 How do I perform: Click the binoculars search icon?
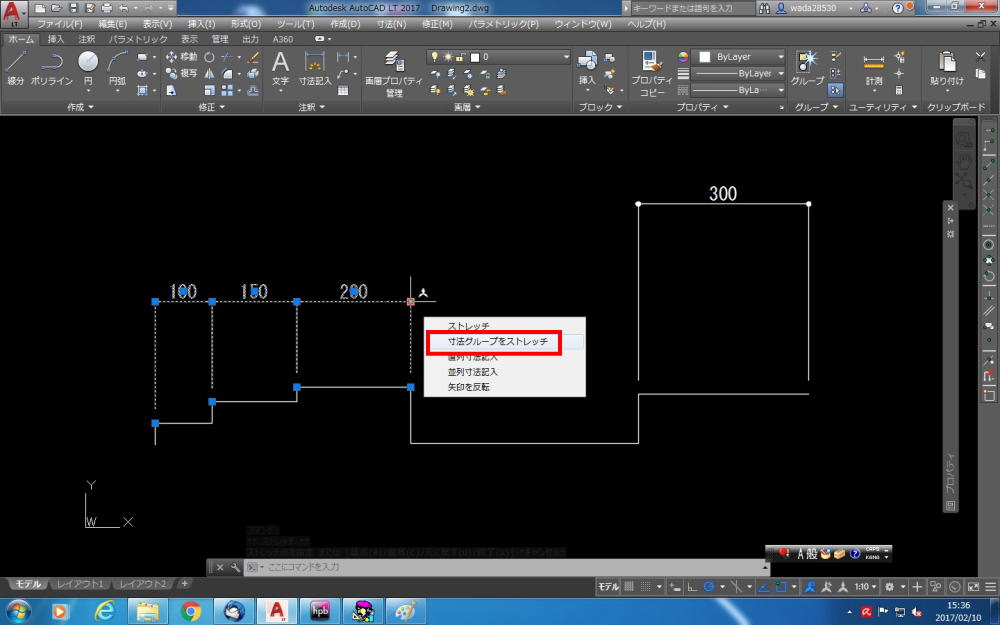tap(764, 8)
